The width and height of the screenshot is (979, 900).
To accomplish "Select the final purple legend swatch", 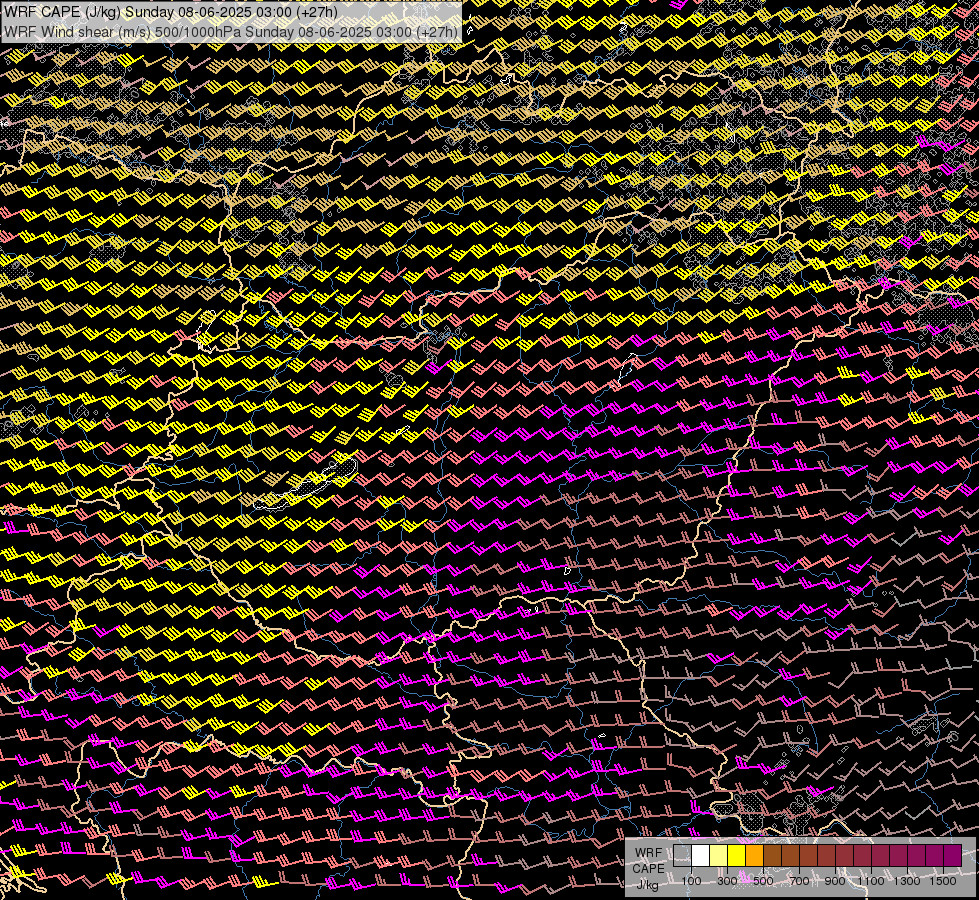I will tap(952, 856).
